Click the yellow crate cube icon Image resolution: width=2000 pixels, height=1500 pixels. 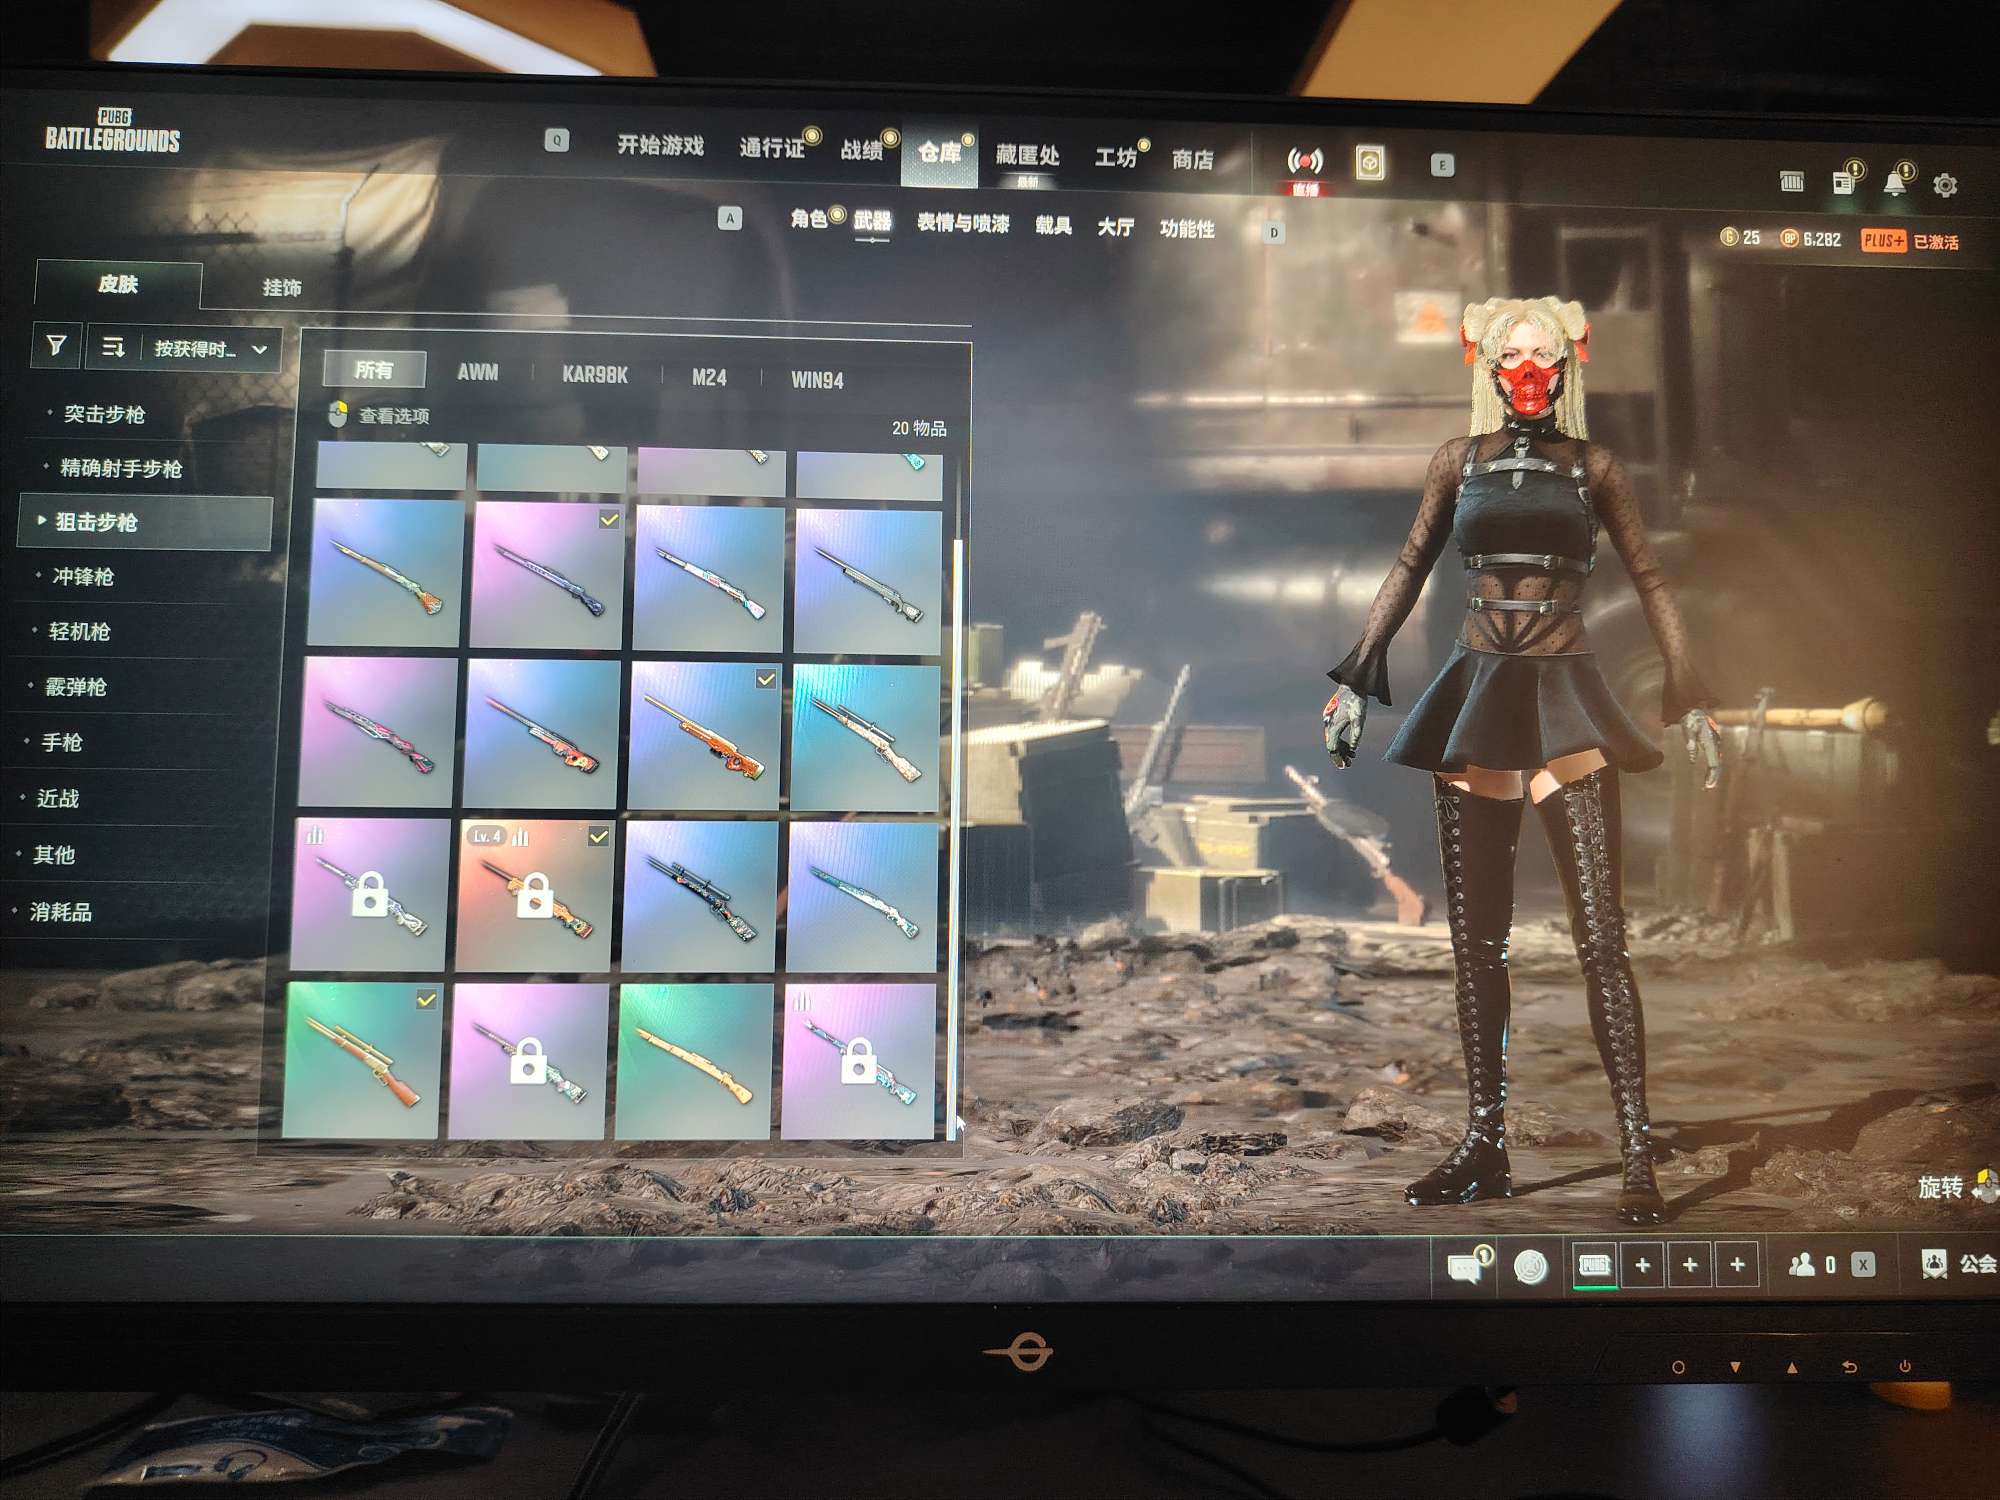(x=1370, y=163)
